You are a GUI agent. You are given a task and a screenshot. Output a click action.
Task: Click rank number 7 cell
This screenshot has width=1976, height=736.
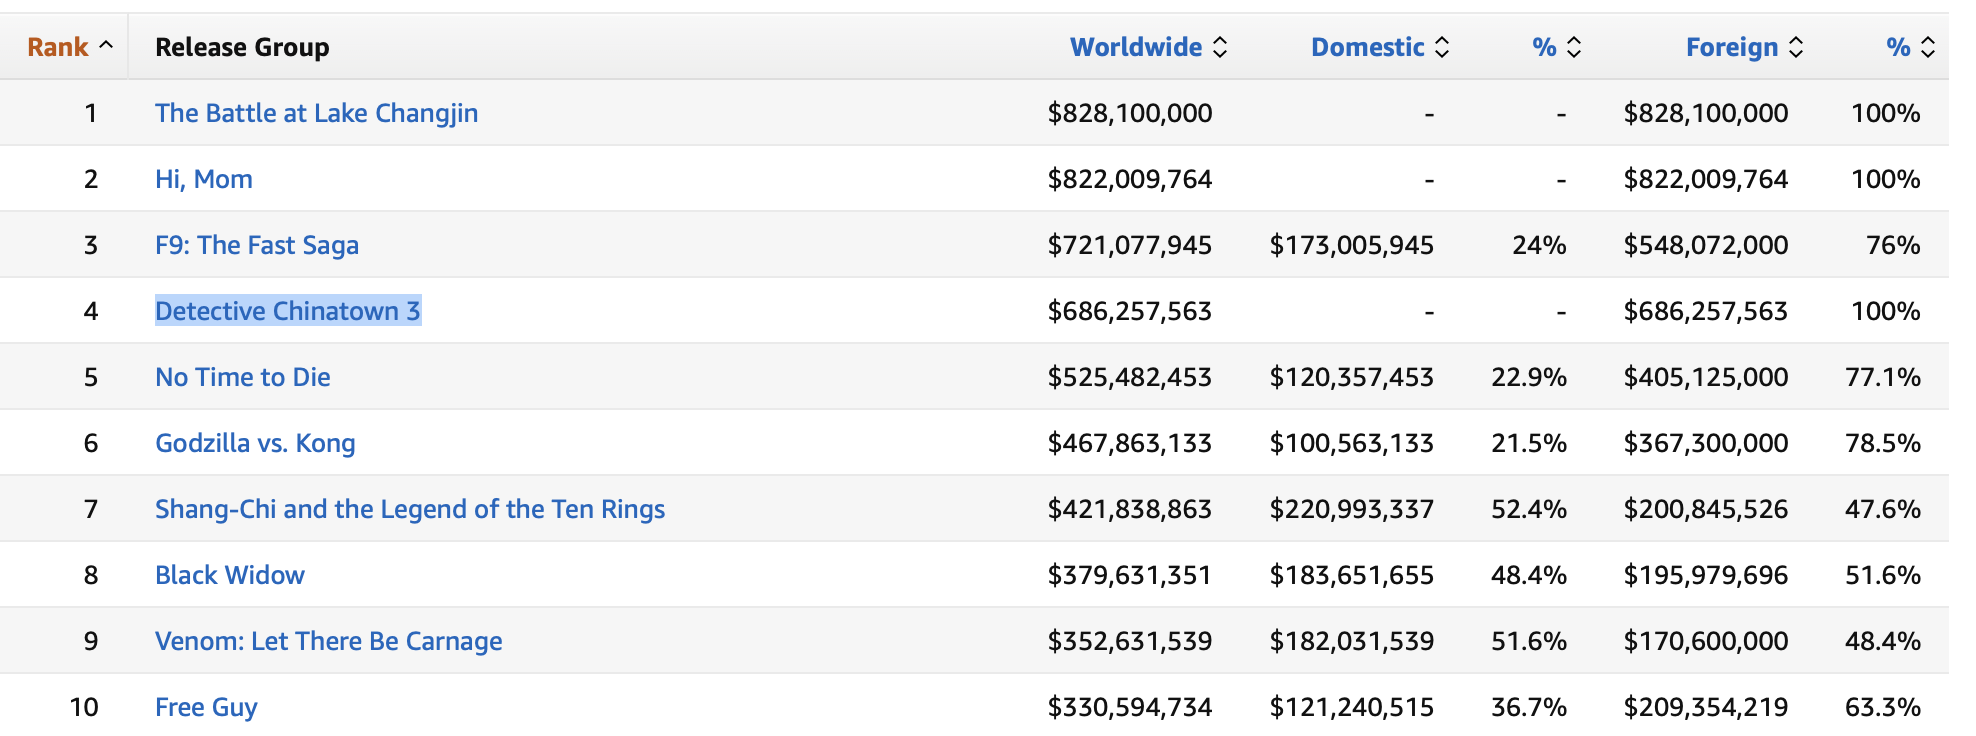point(91,509)
